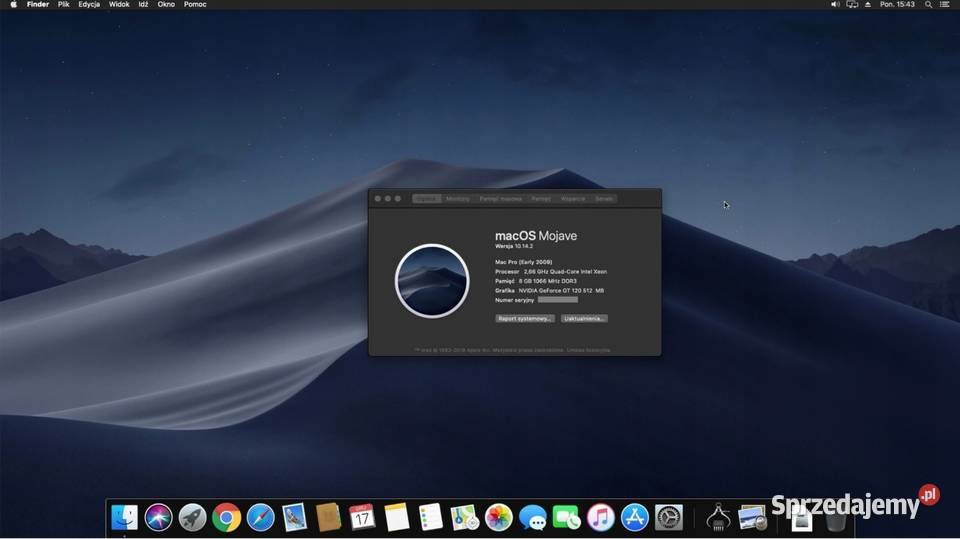Open the Widok menu

[x=119, y=4]
